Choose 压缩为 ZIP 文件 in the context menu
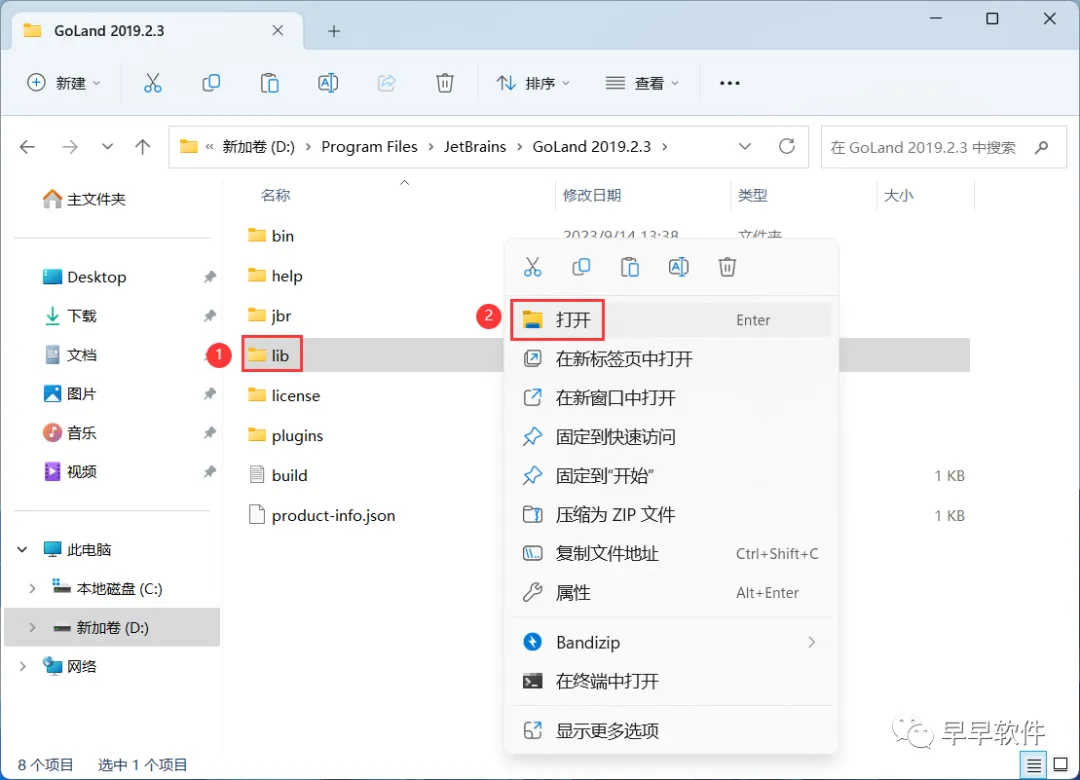The height and width of the screenshot is (780, 1080). pos(671,515)
